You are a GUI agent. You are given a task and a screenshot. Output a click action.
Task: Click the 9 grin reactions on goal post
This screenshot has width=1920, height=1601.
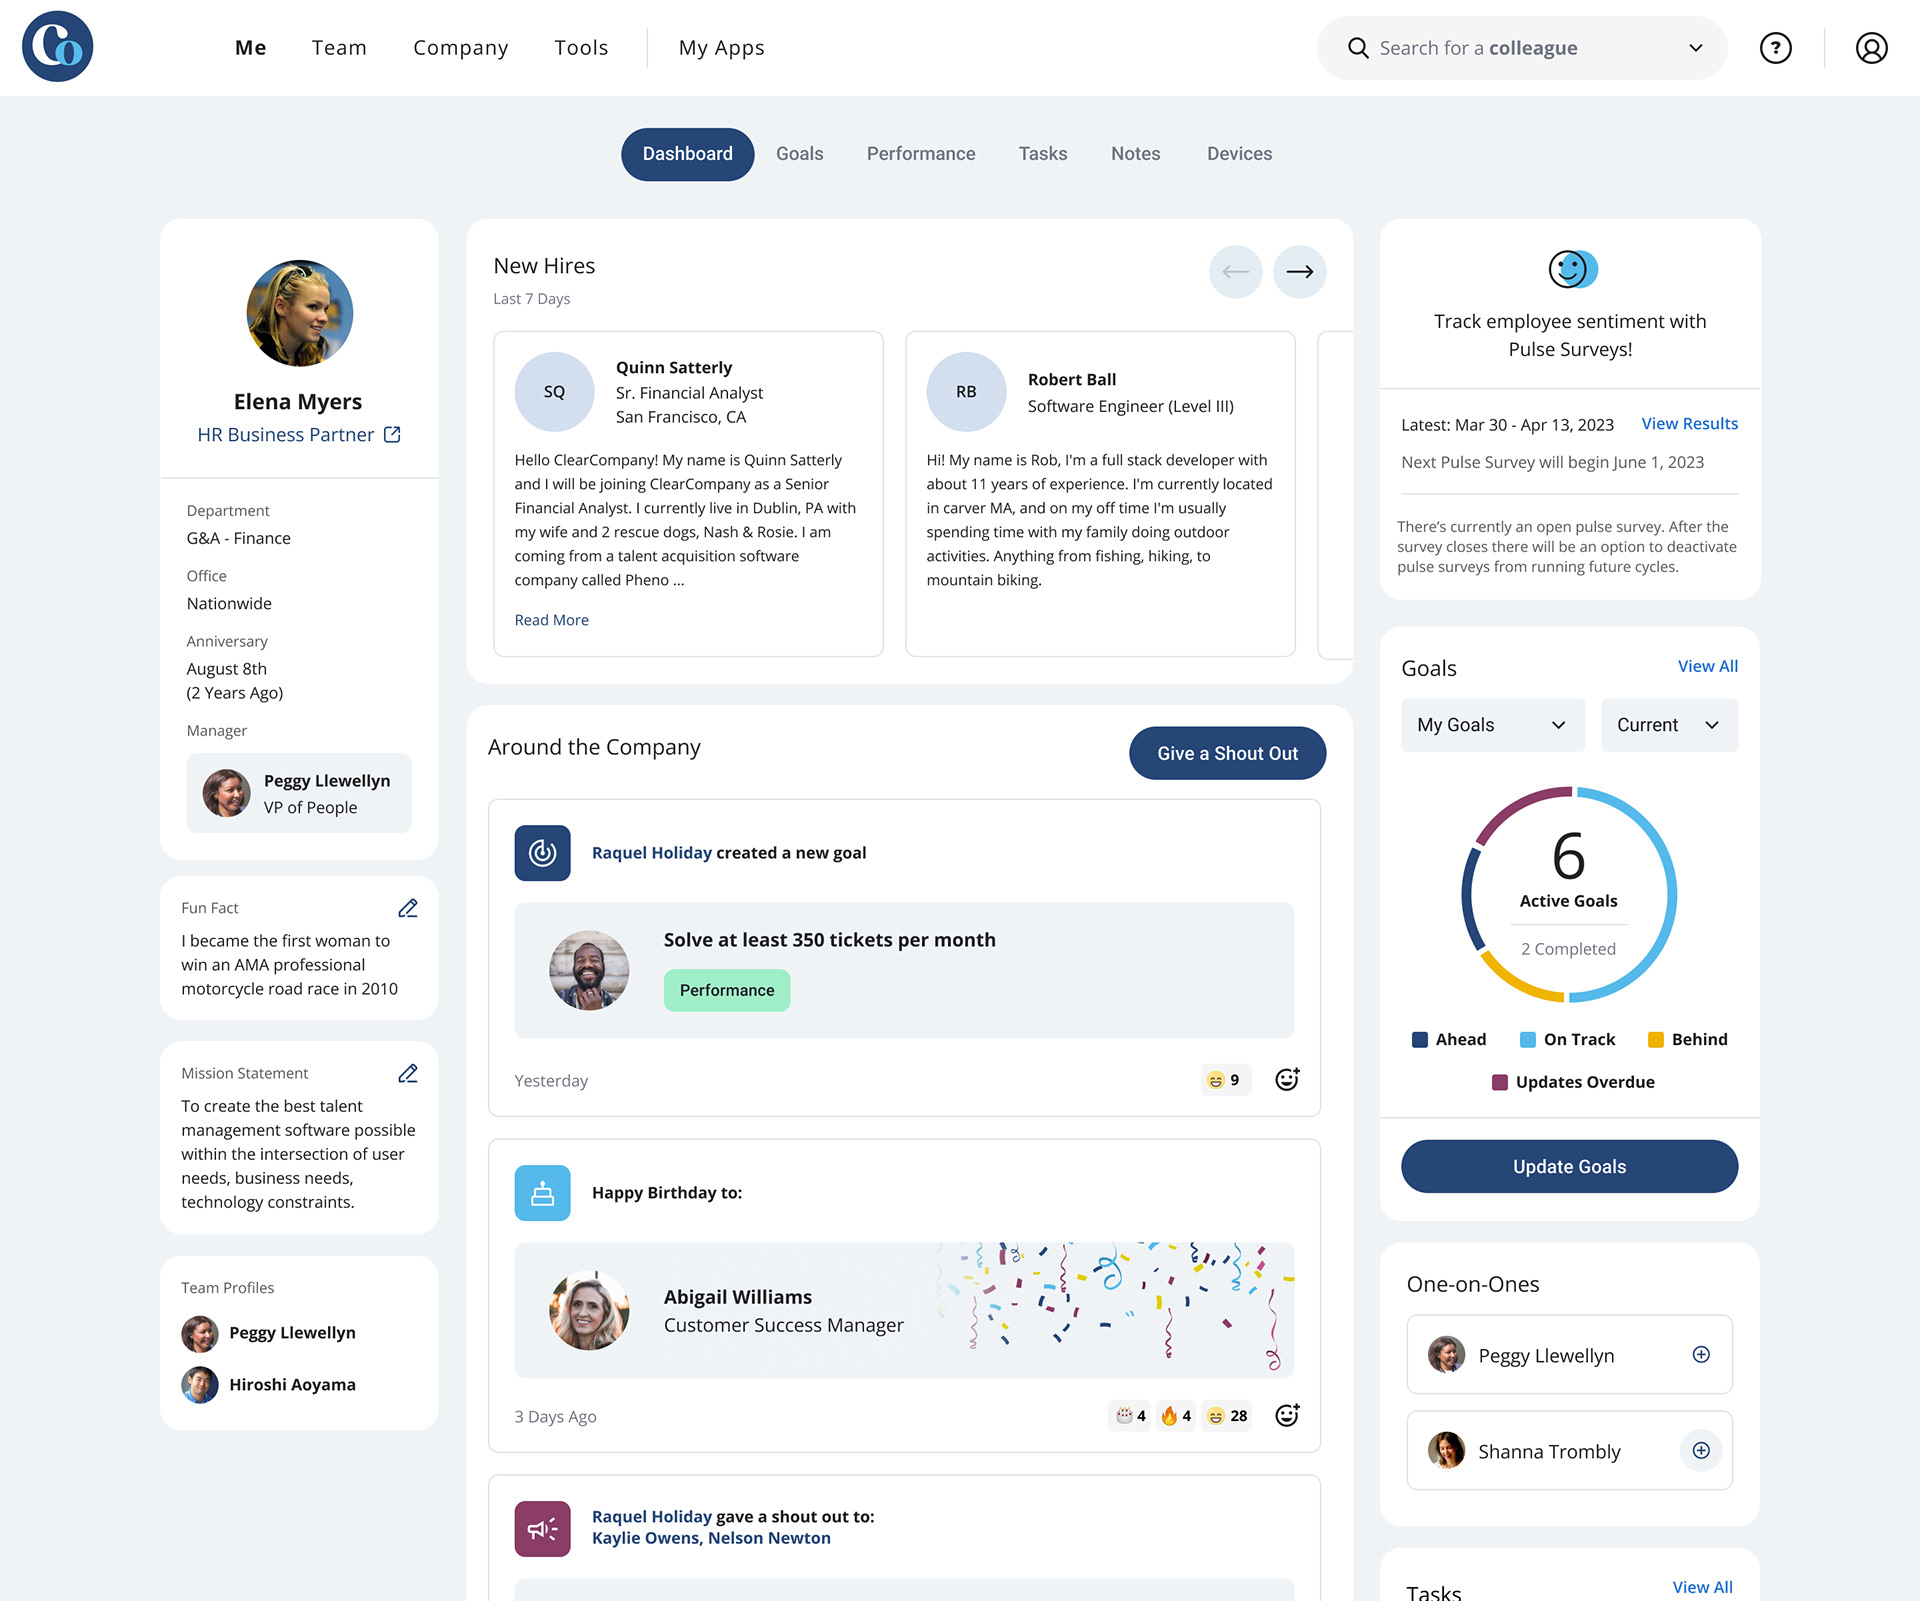1225,1080
